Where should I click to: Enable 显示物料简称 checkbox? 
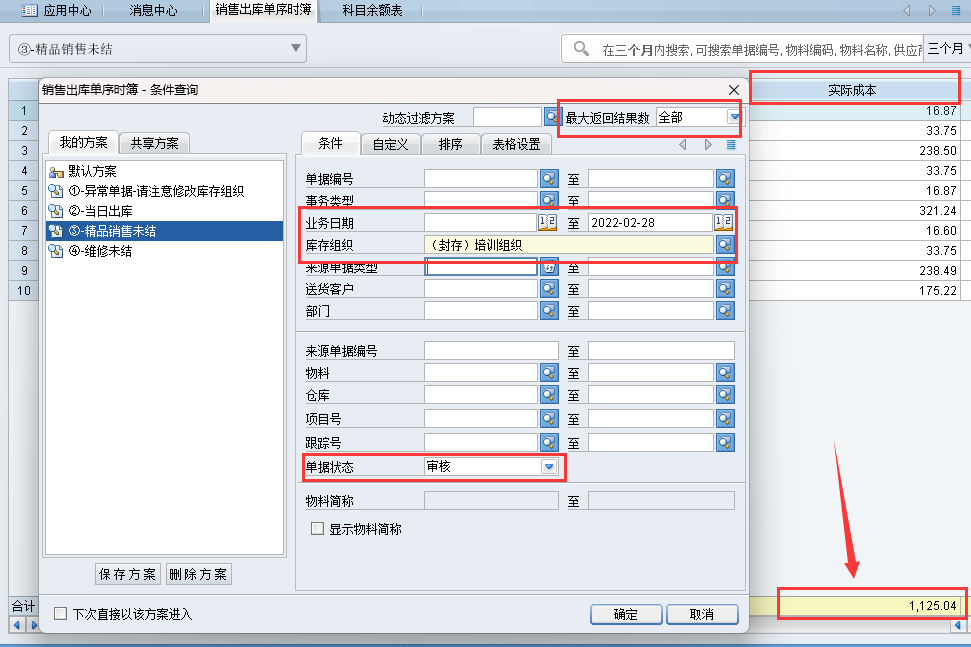pos(318,529)
